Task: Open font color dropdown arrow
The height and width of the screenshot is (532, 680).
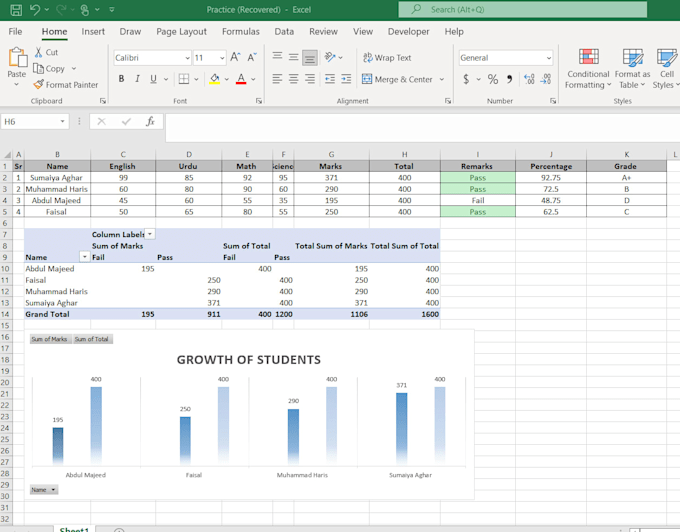Action: pyautogui.click(x=253, y=79)
